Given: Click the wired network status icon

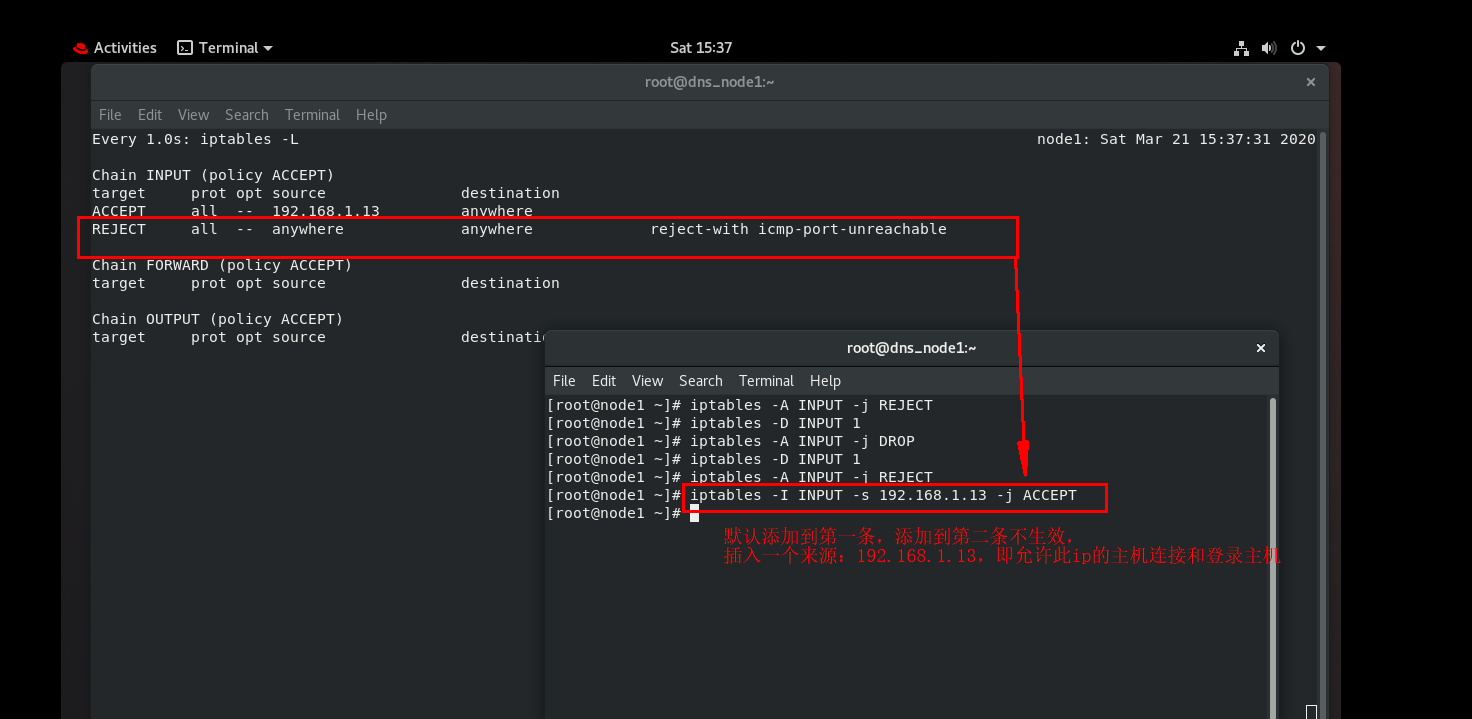Looking at the screenshot, I should (1241, 48).
